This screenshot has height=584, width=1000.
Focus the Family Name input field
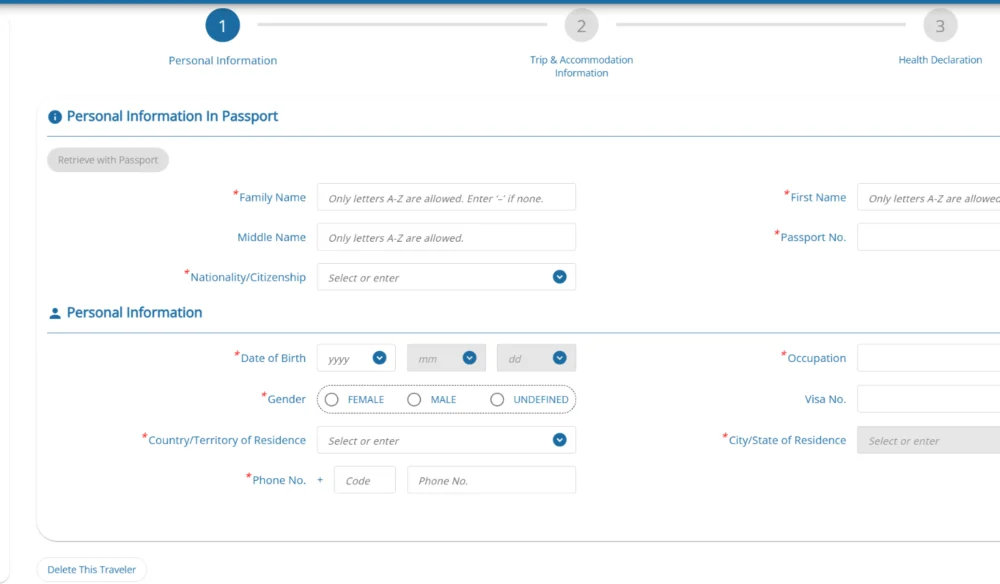pyautogui.click(x=446, y=198)
